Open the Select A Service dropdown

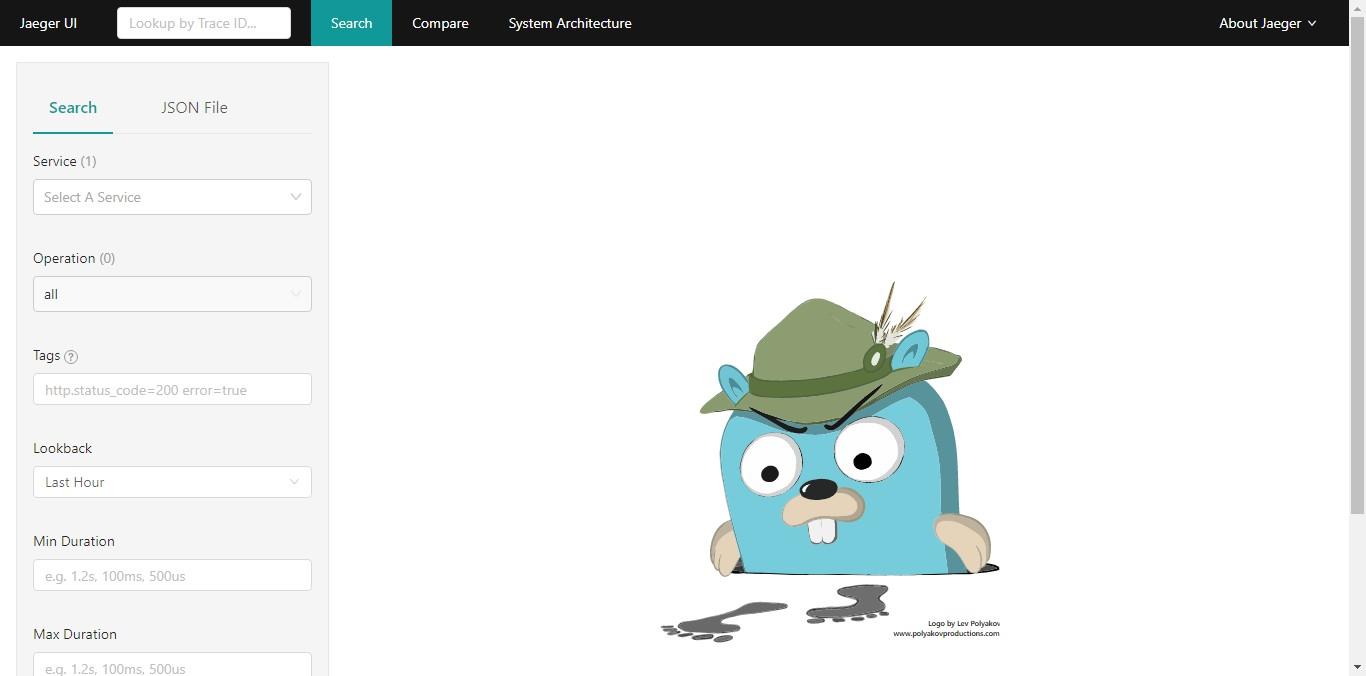172,197
